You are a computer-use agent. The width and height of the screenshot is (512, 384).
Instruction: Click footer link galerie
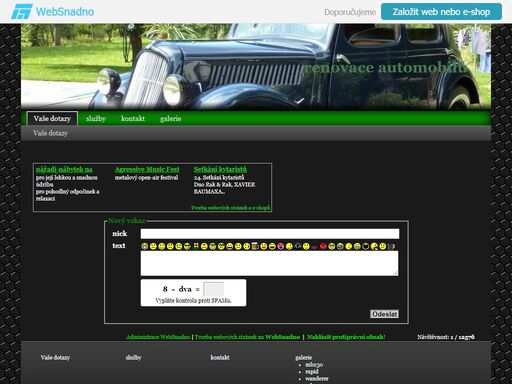[x=304, y=357]
